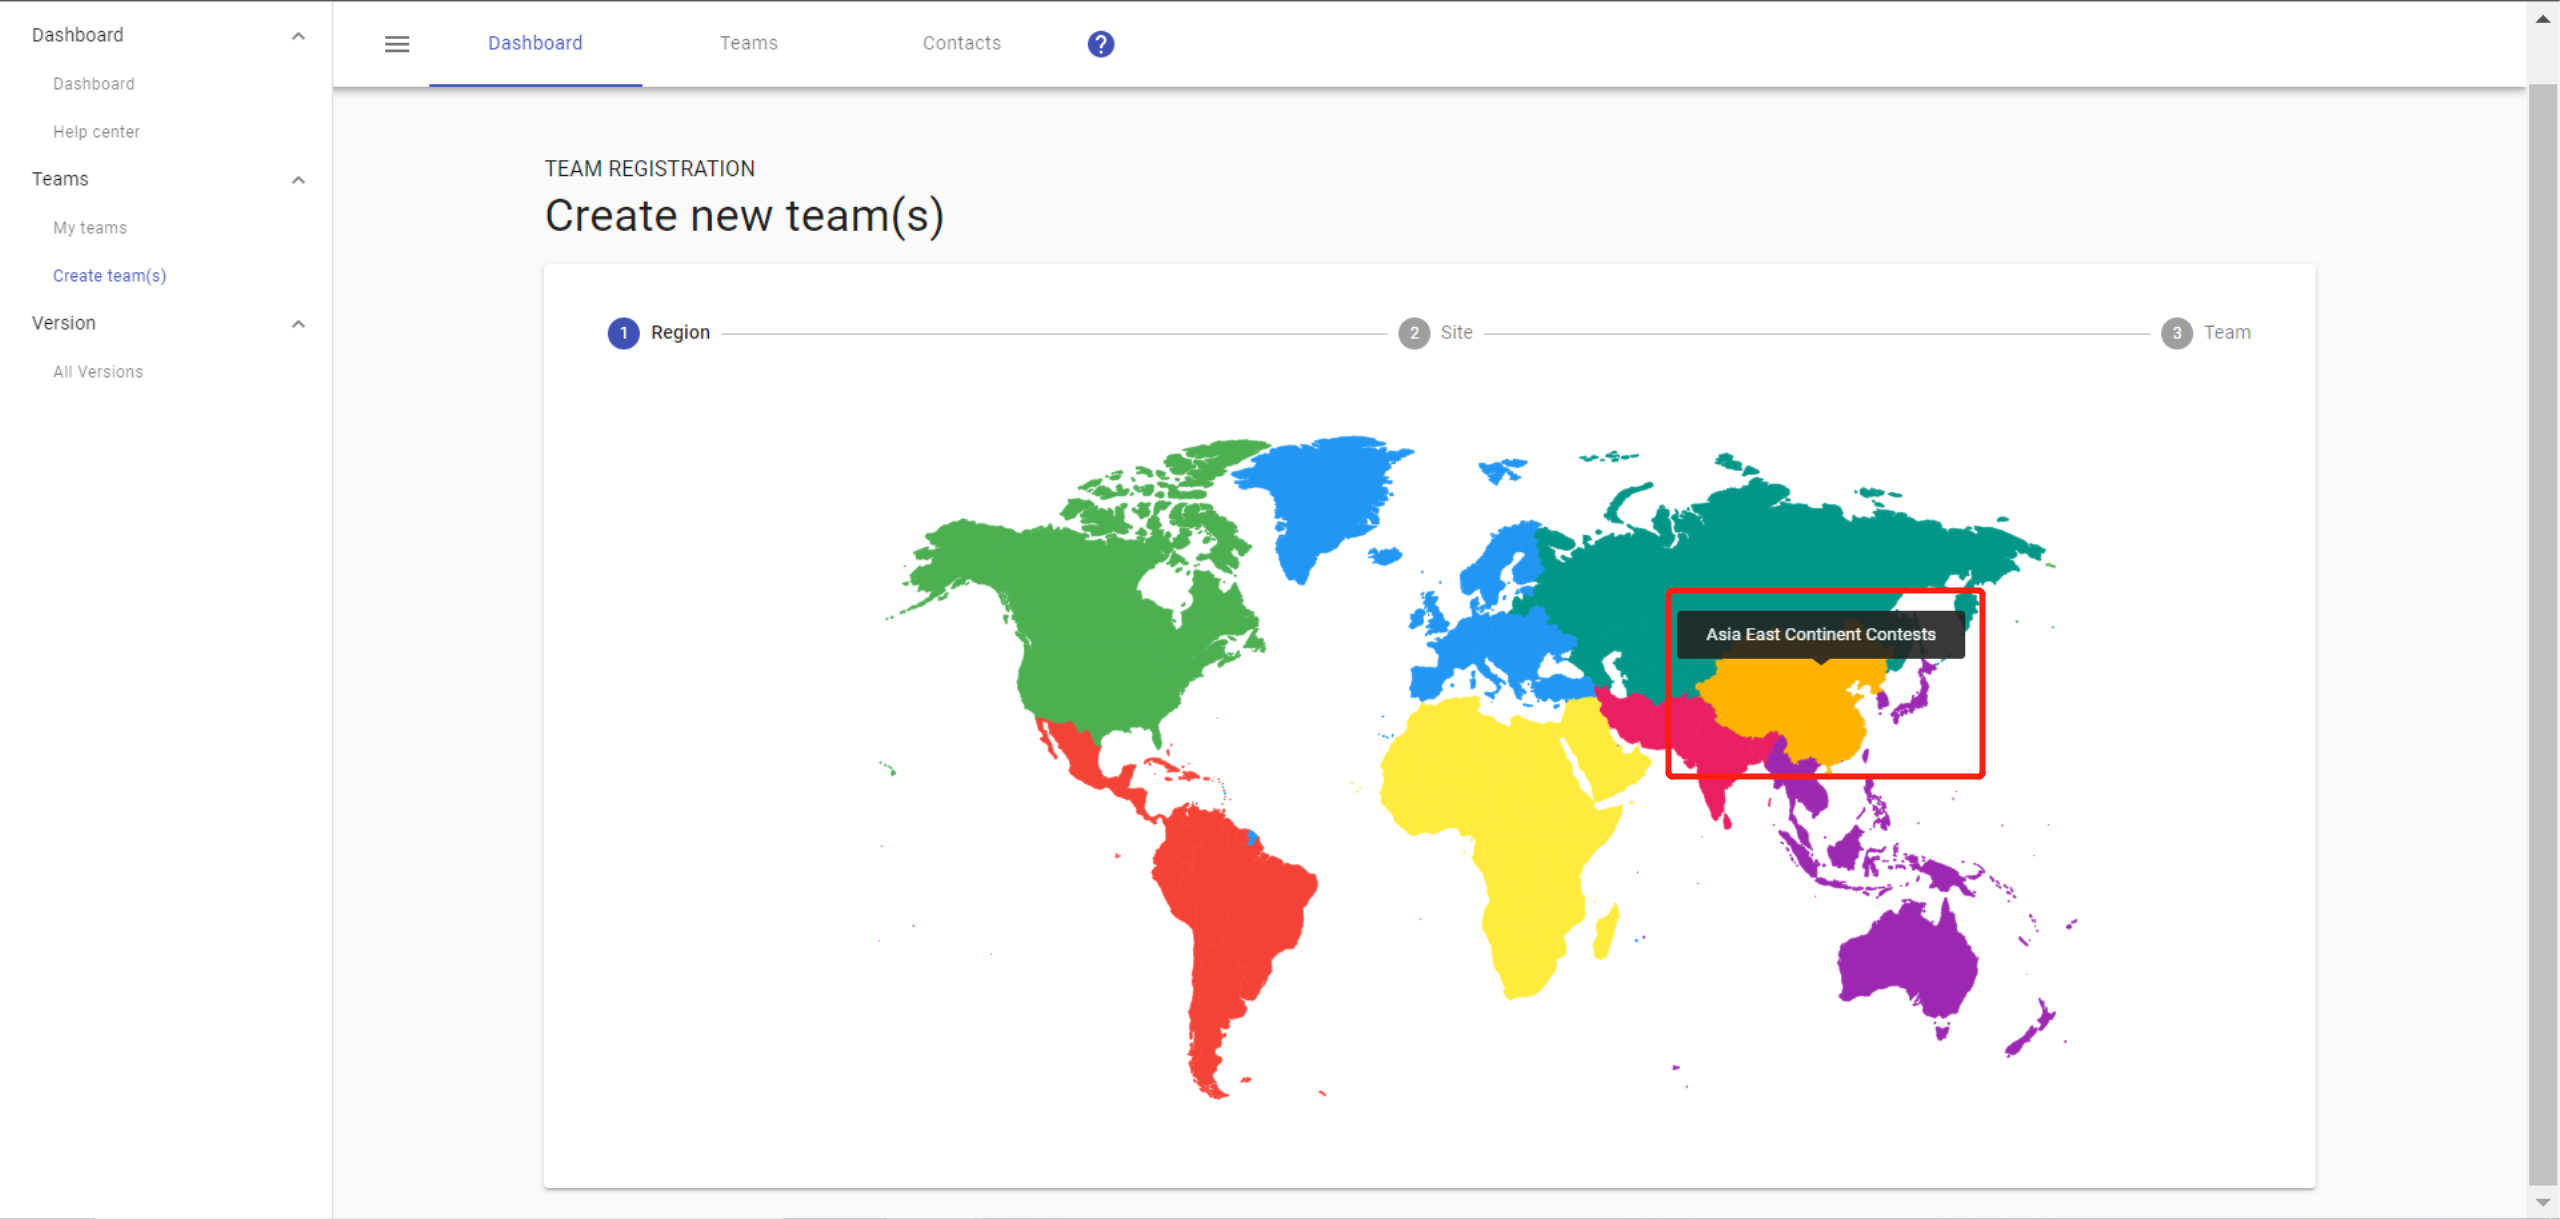
Task: Collapse the Dashboard sidebar section
Action: [298, 36]
